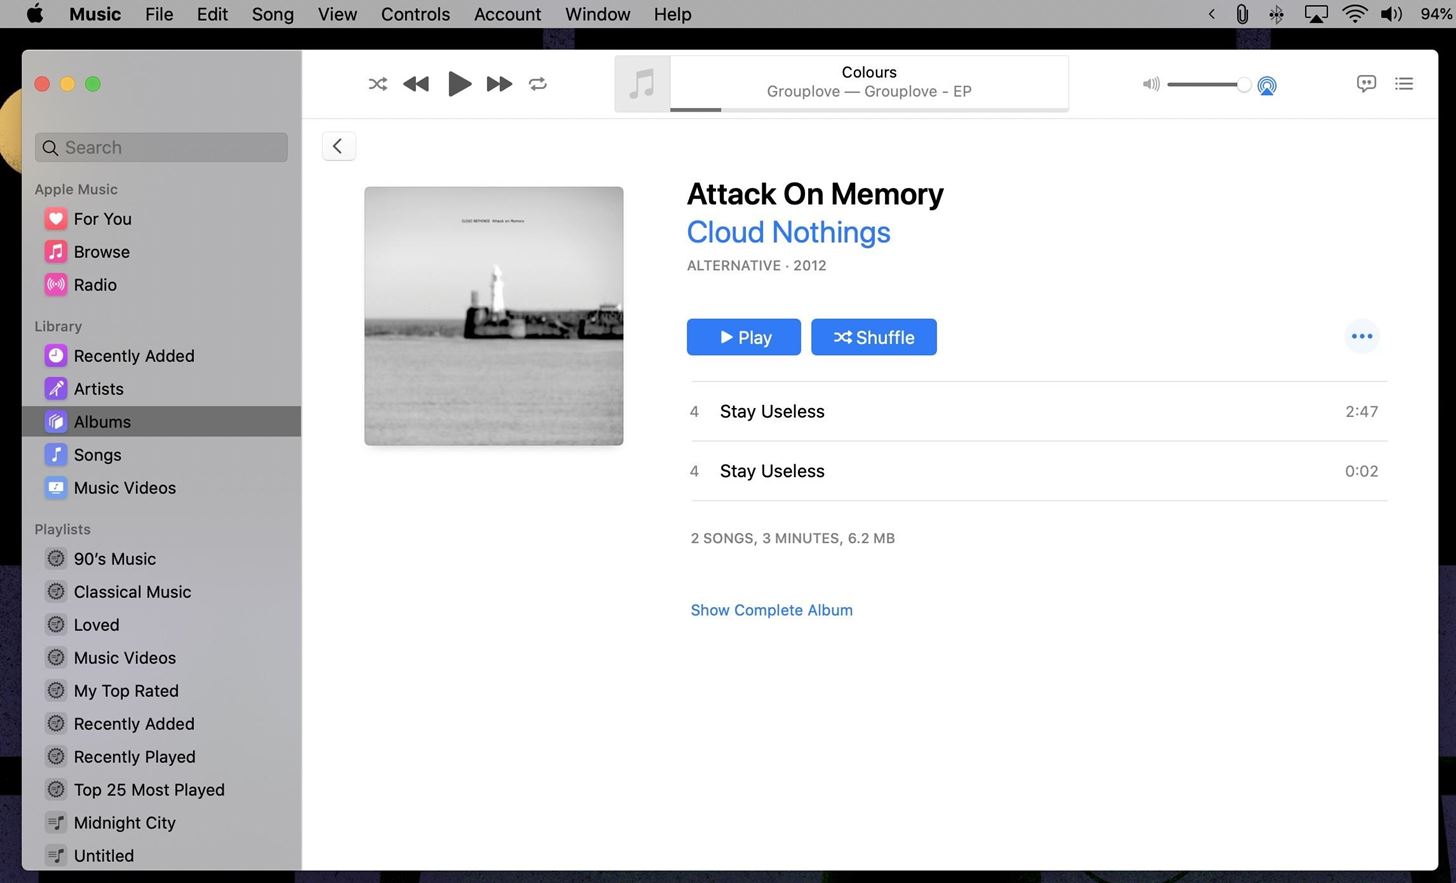Open the View menu

337,14
